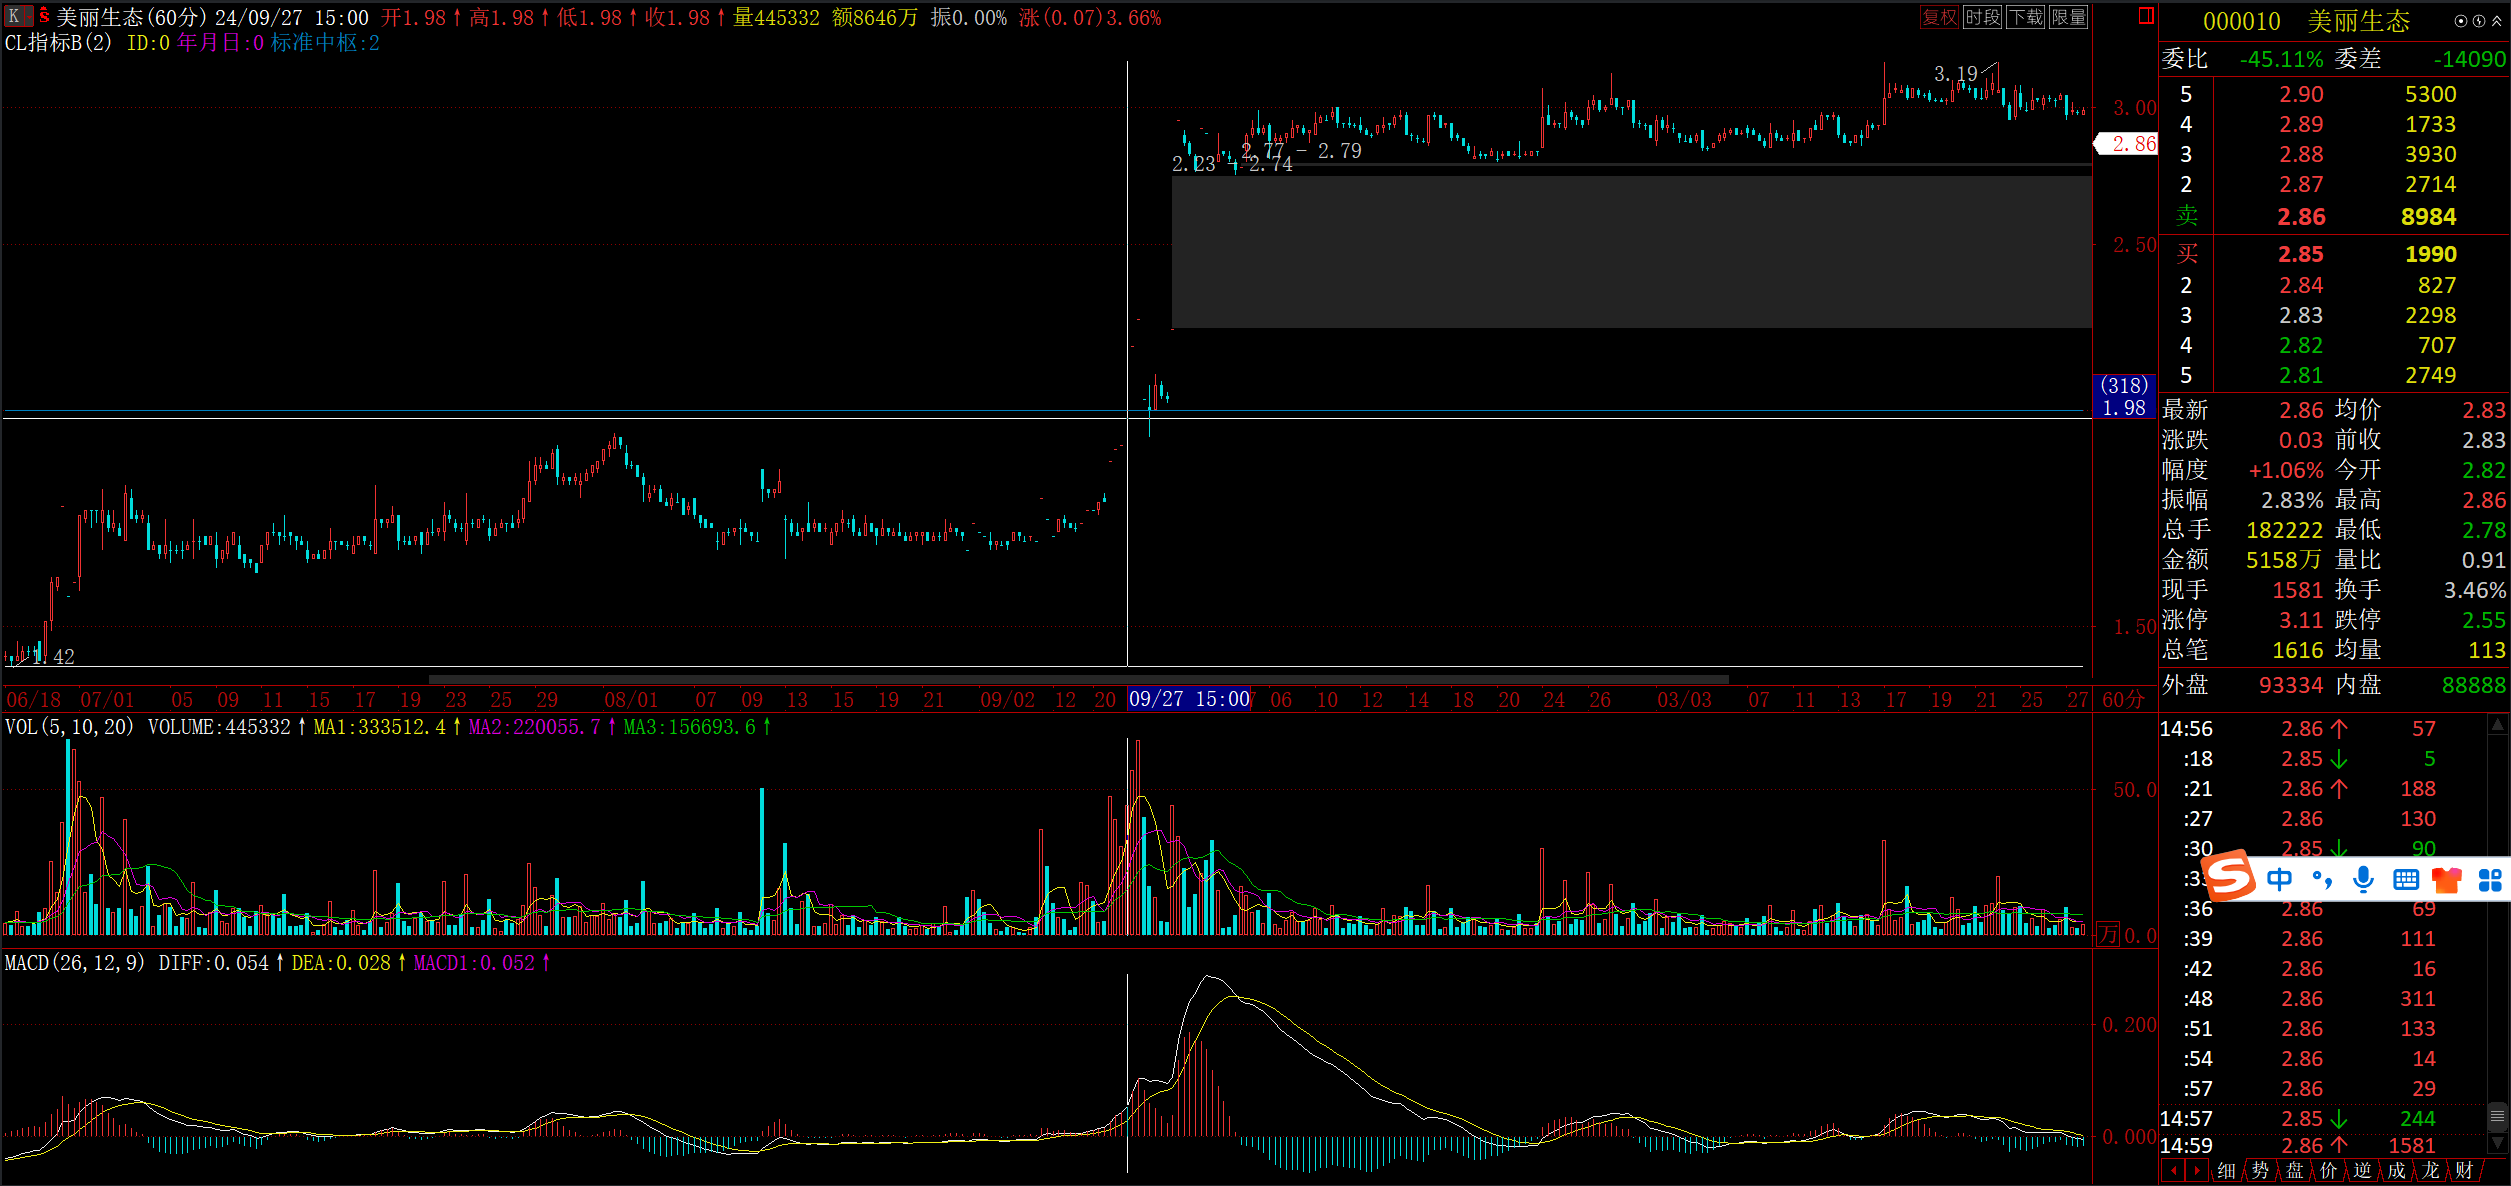The width and height of the screenshot is (2511, 1186).
Task: Click the CL指标B(2) indicator label
Action: pyautogui.click(x=58, y=43)
